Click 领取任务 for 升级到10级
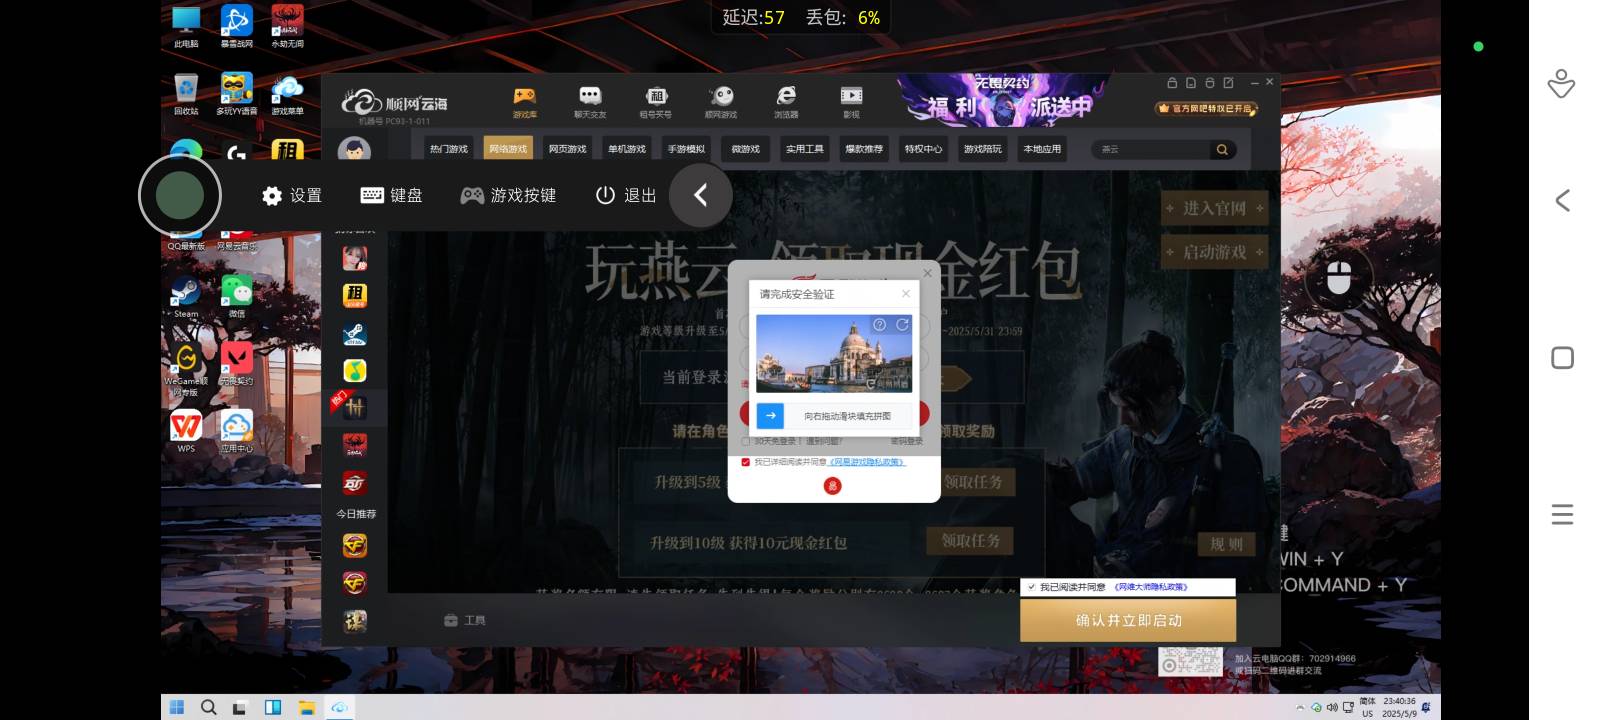1600x720 pixels. [969, 541]
